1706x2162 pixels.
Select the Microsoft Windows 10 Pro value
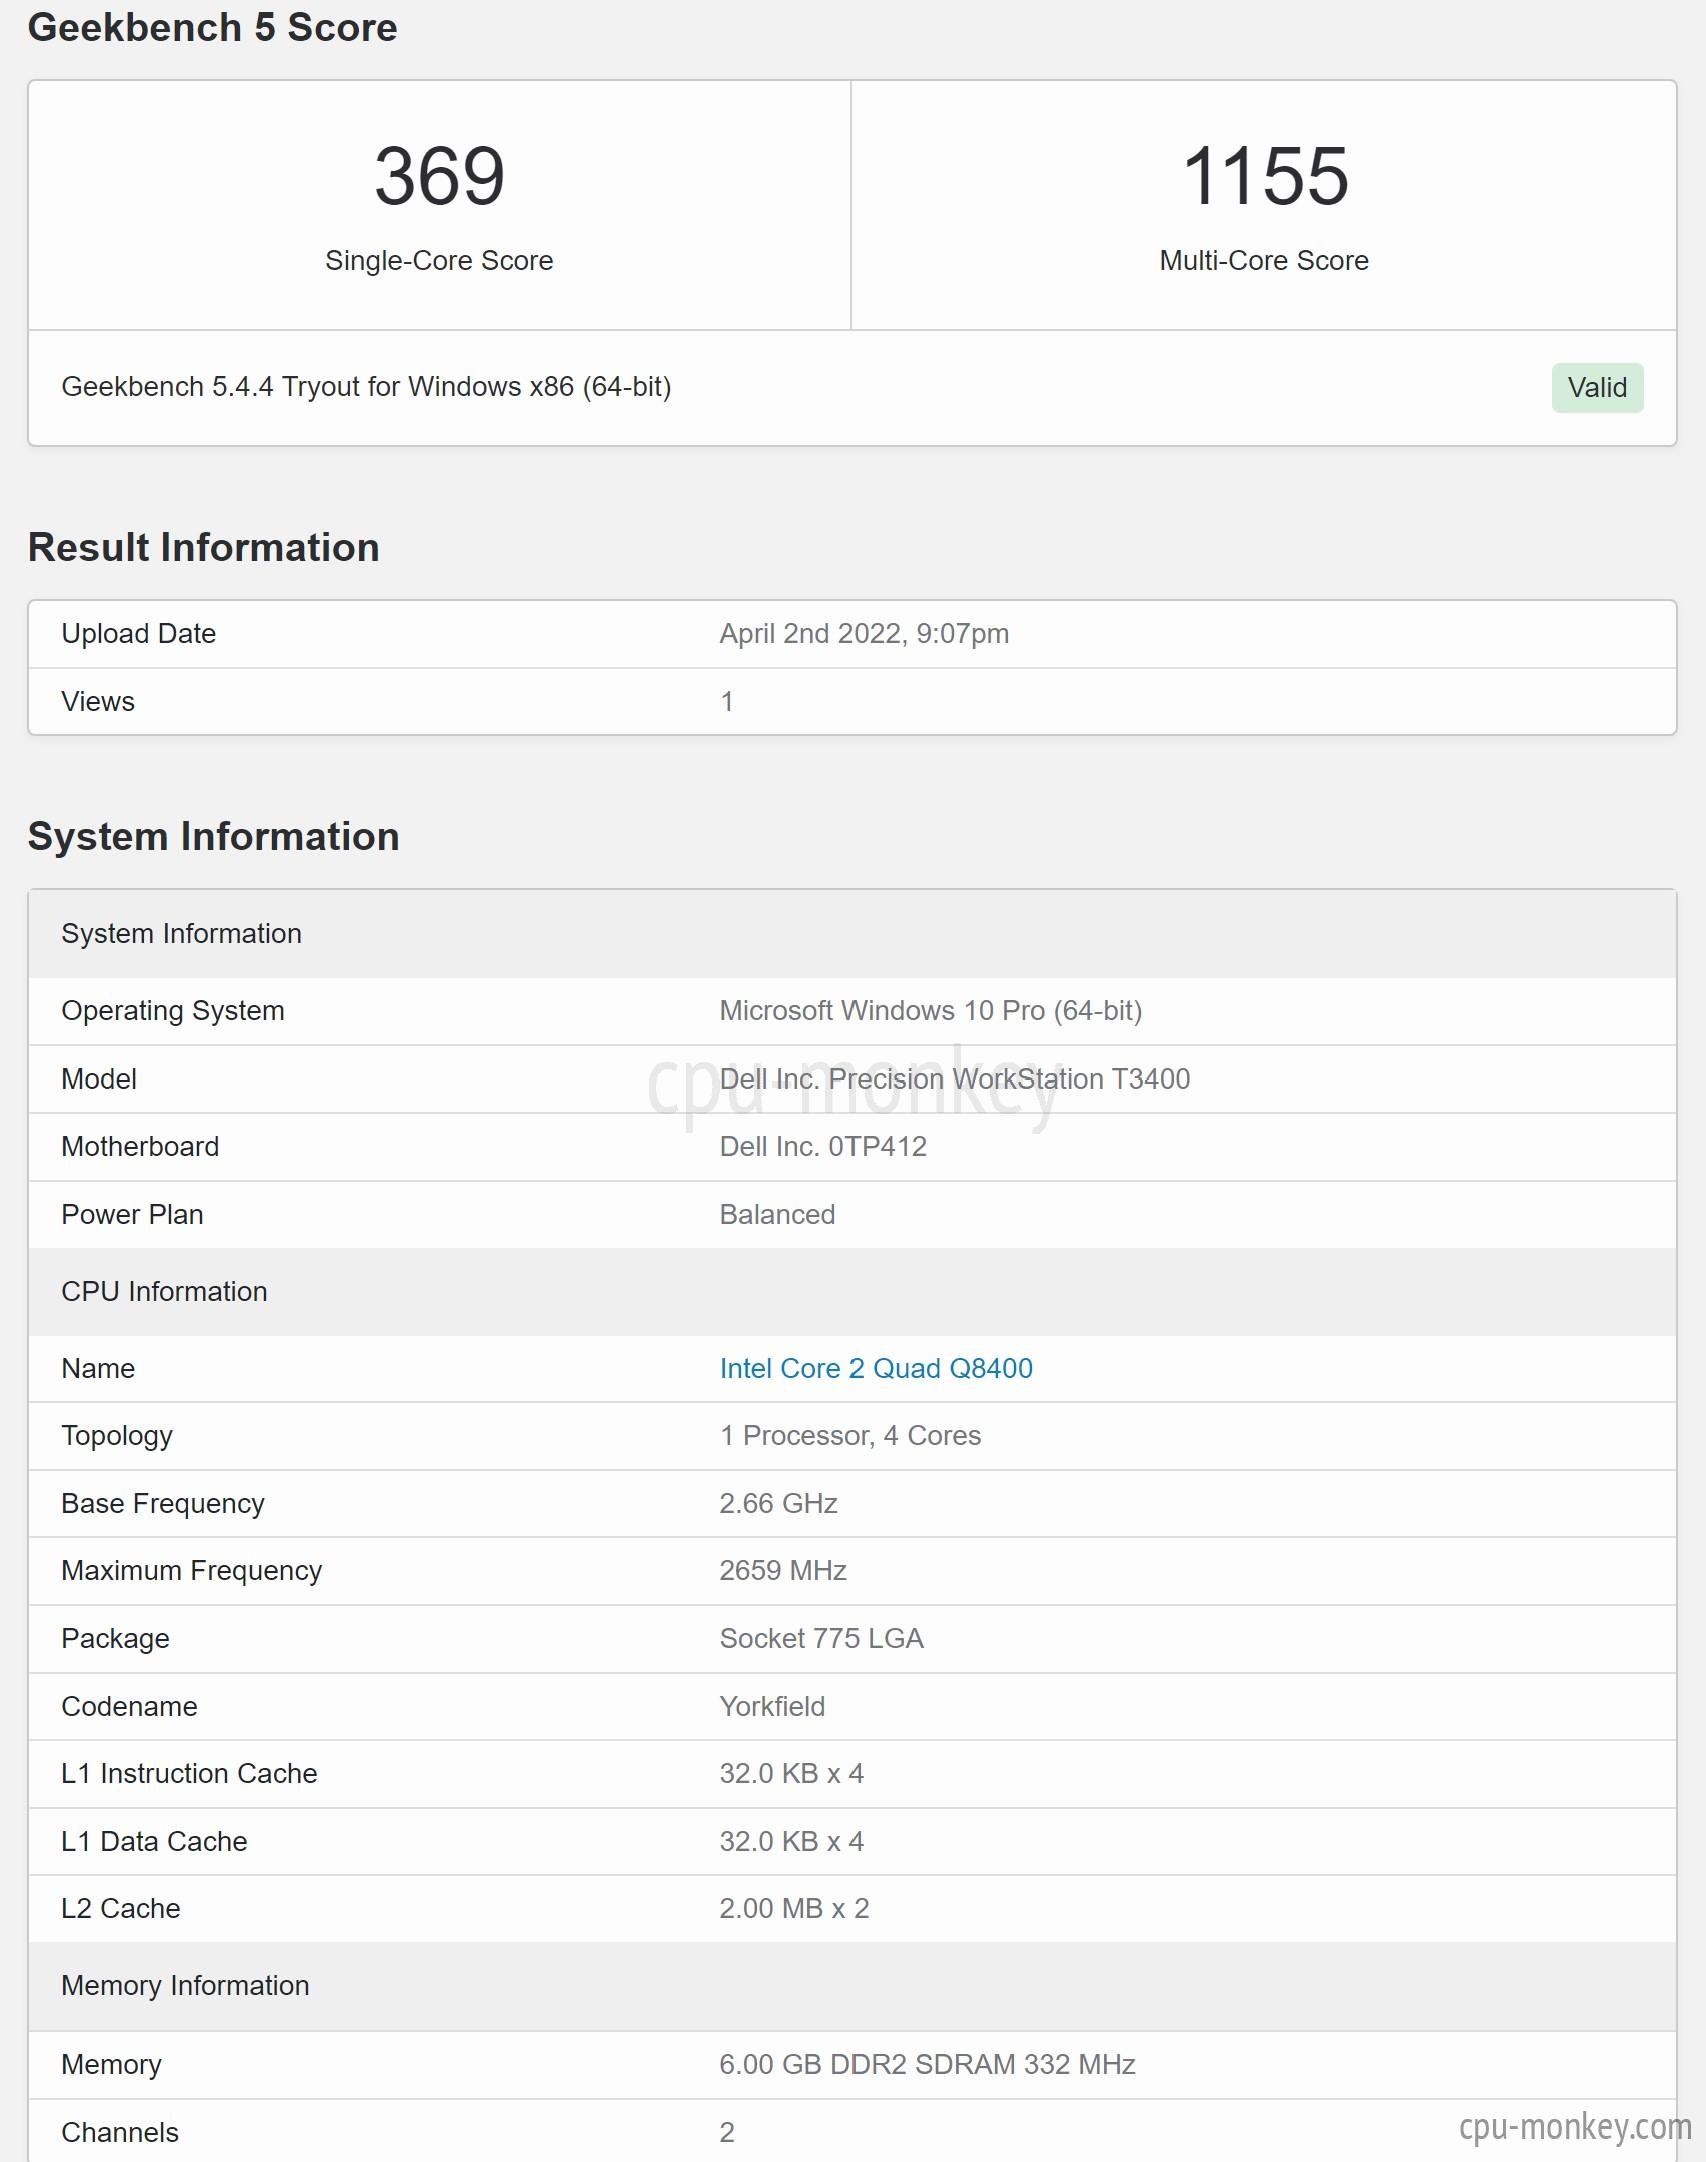click(x=930, y=1011)
